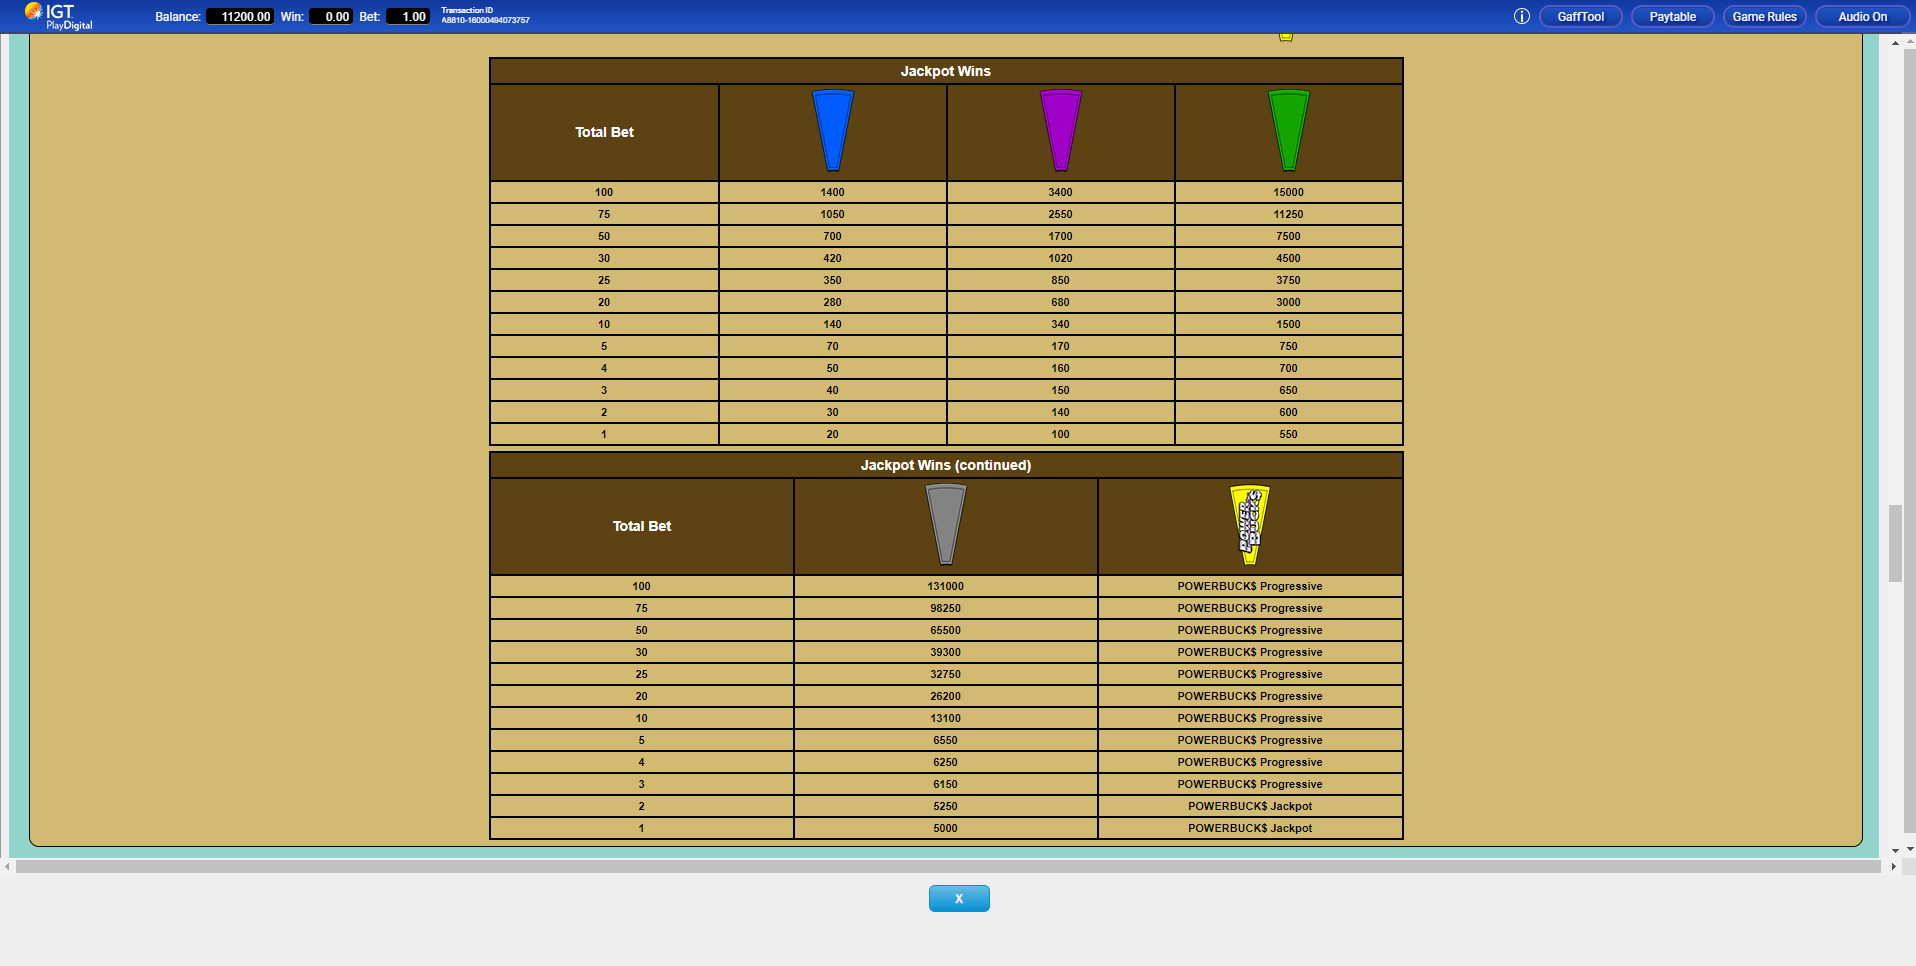This screenshot has height=966, width=1916.
Task: Click the yellow PowerBucks wedge icon
Action: click(x=1249, y=524)
